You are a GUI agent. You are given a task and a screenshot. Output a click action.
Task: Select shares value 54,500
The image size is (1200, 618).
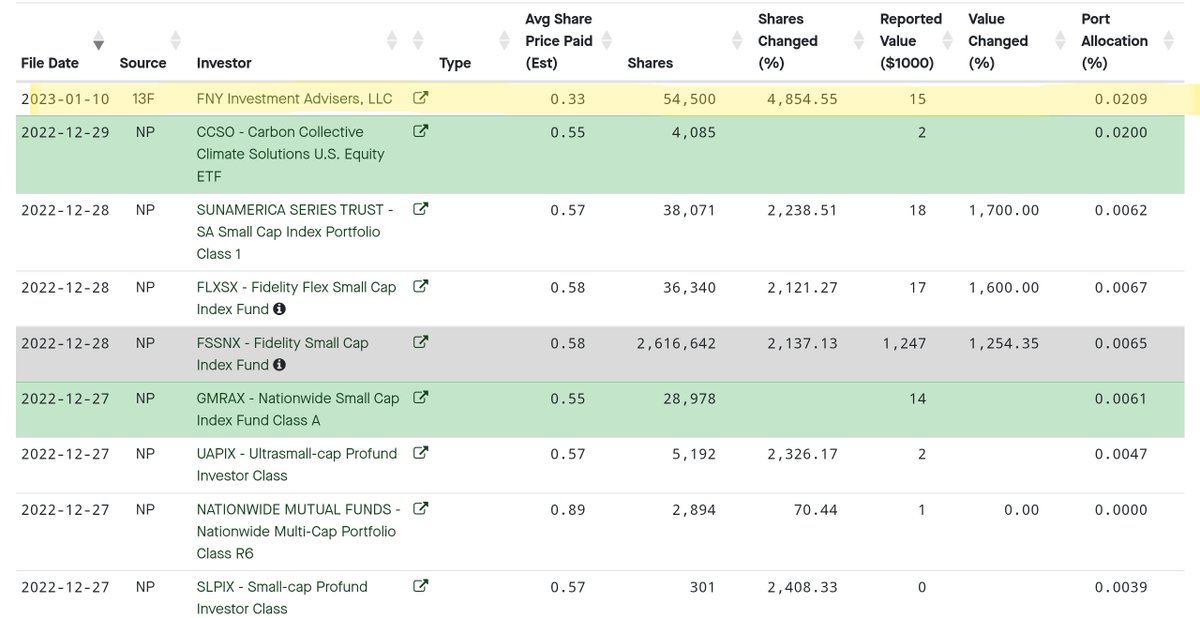click(689, 99)
